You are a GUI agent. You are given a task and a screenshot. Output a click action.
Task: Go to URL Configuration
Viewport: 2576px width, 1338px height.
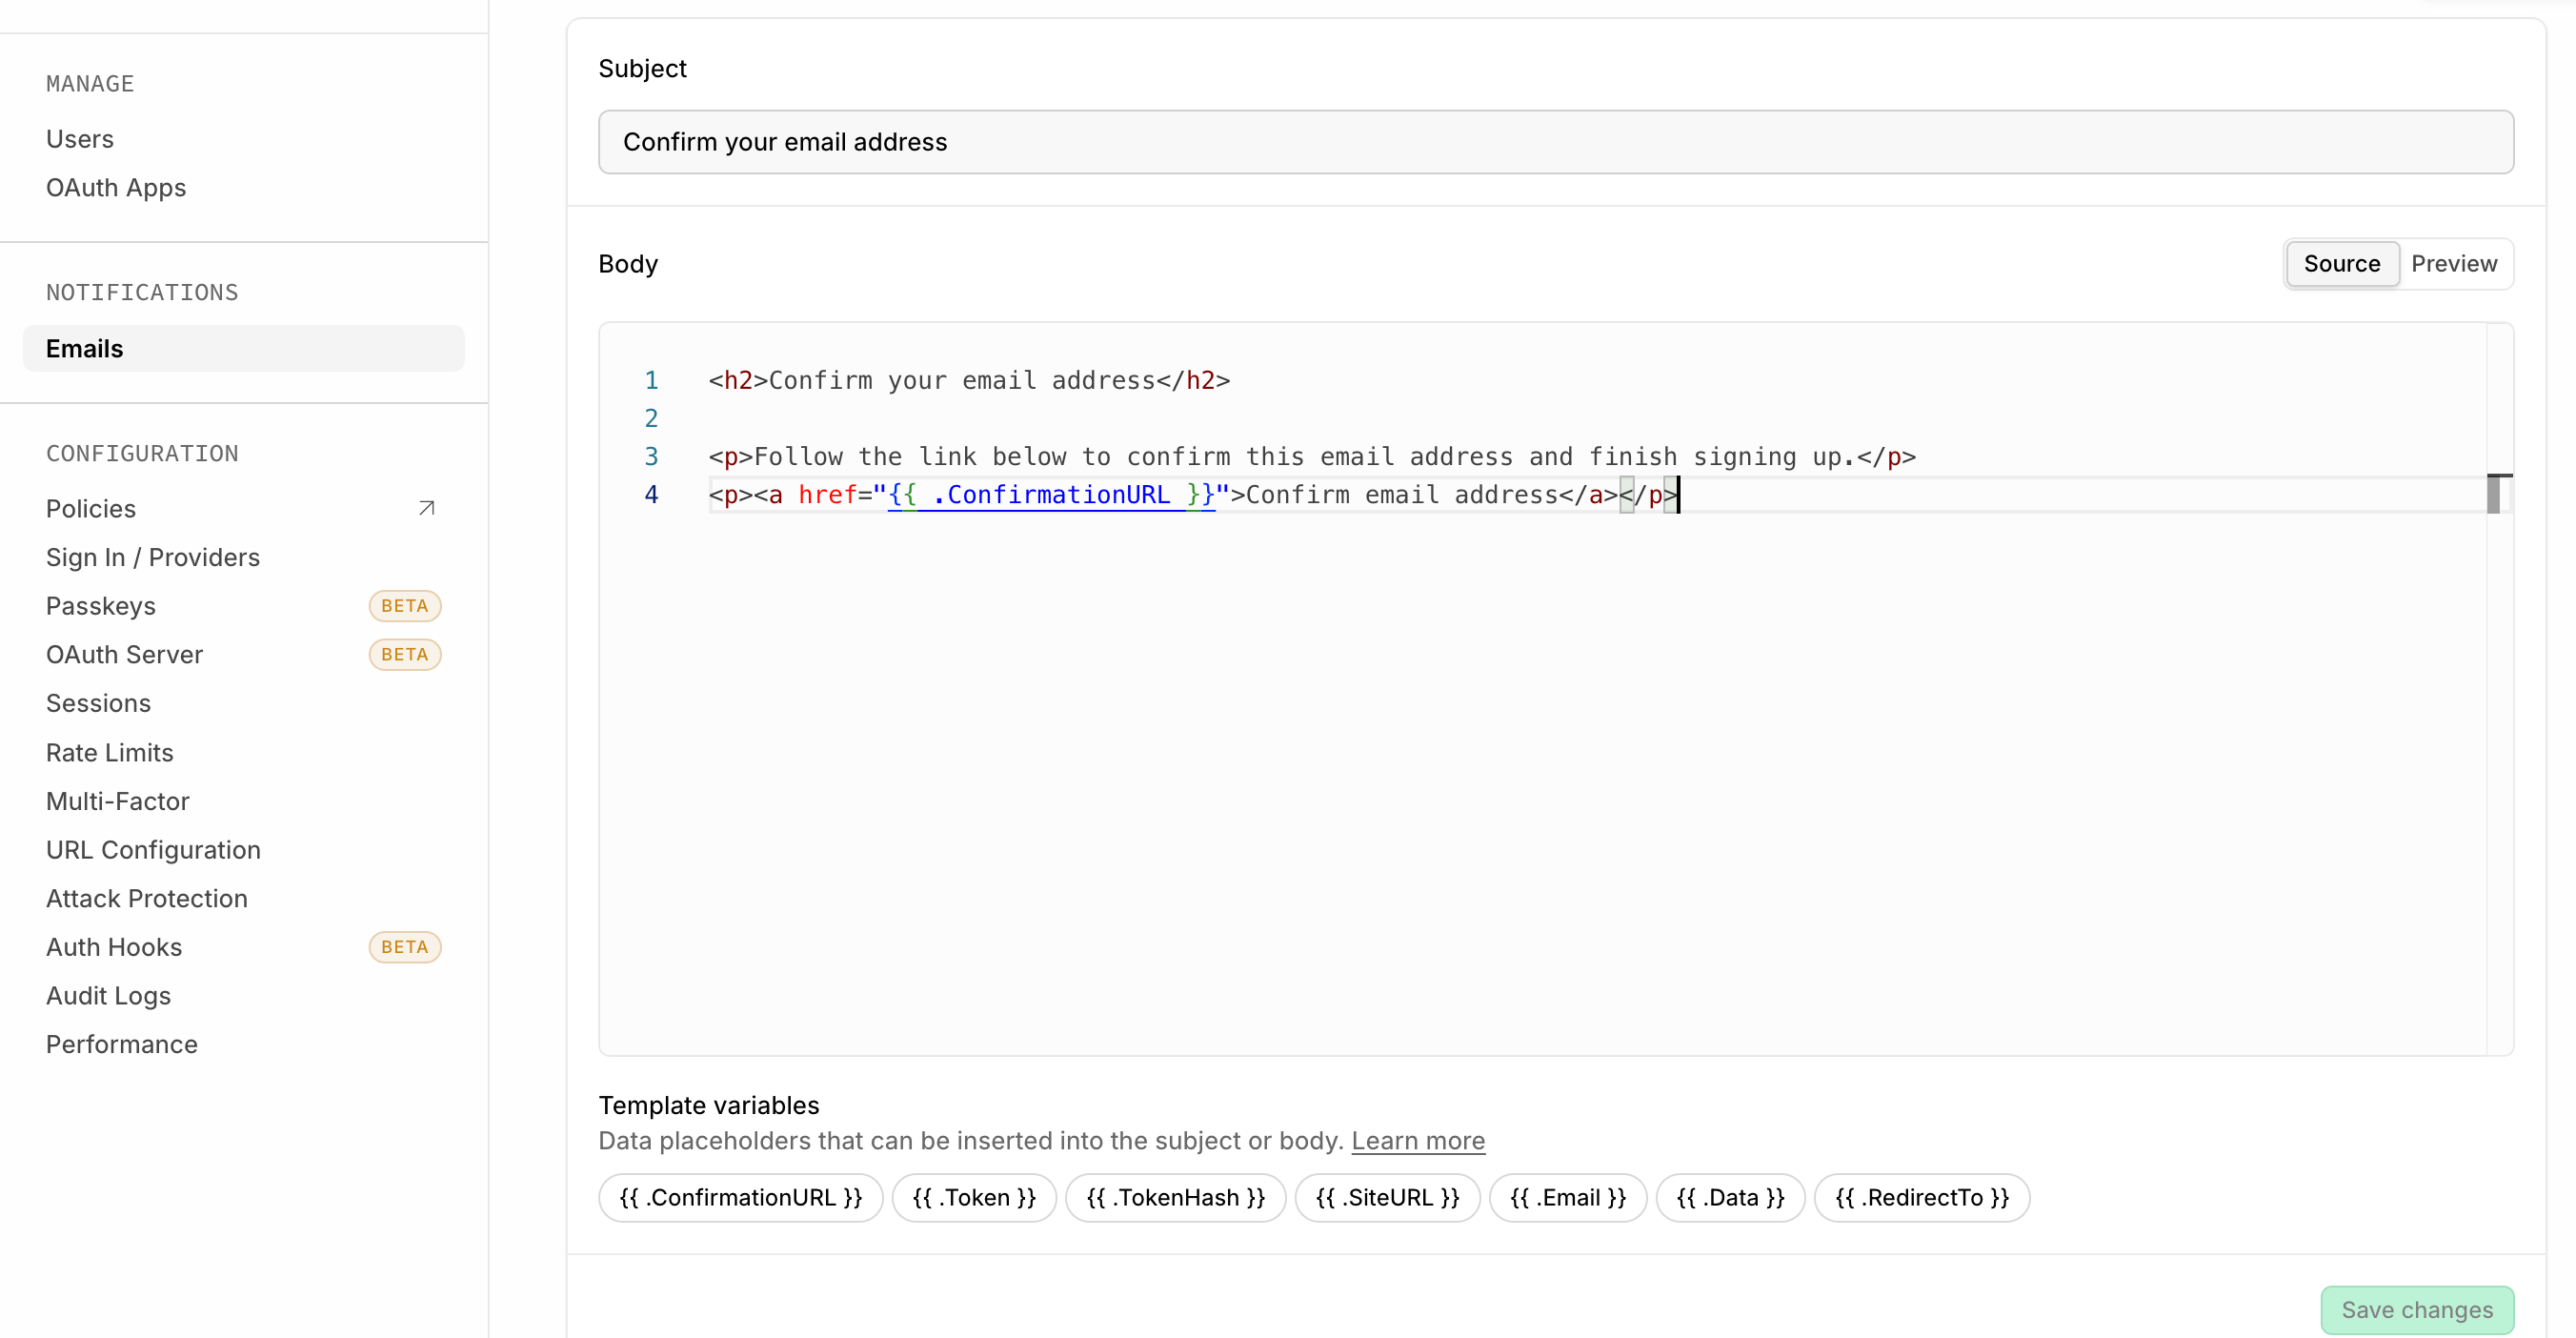[x=154, y=849]
